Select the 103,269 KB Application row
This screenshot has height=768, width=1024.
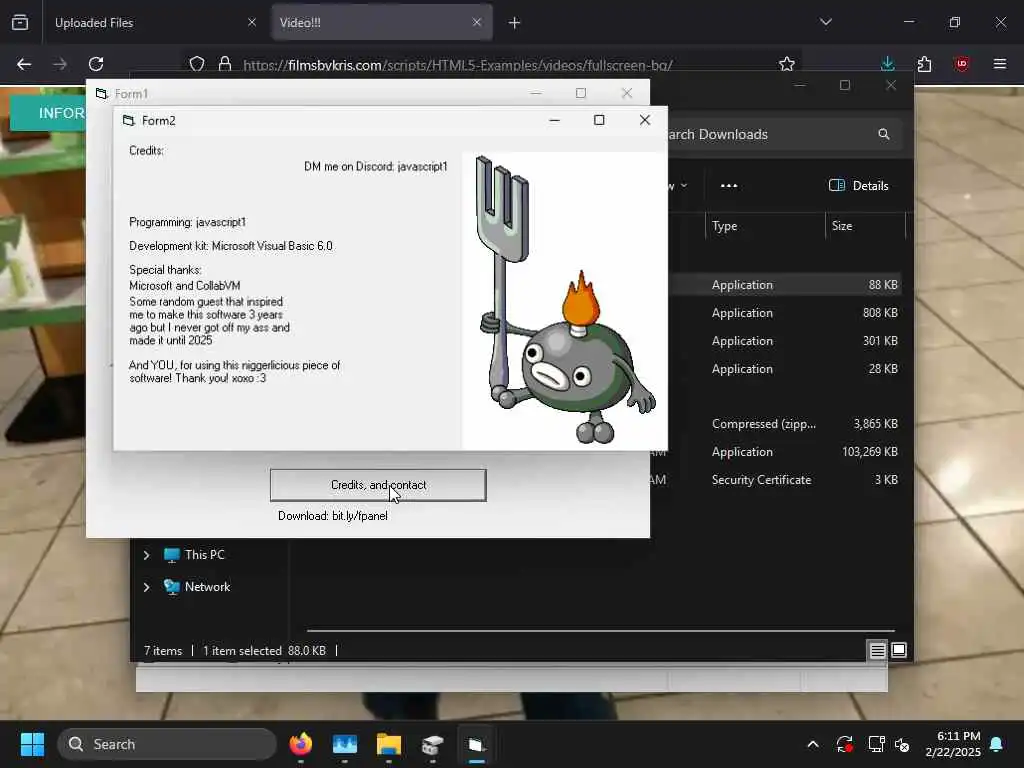785,452
